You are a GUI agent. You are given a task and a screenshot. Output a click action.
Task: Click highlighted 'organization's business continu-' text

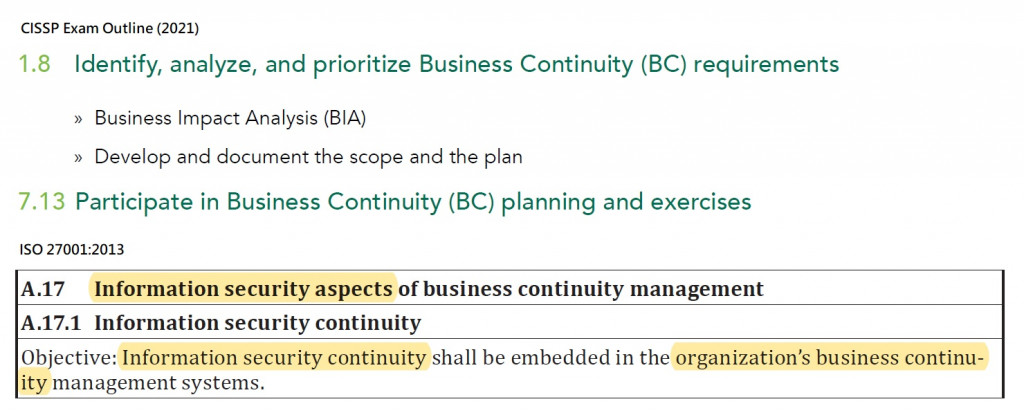click(829, 358)
